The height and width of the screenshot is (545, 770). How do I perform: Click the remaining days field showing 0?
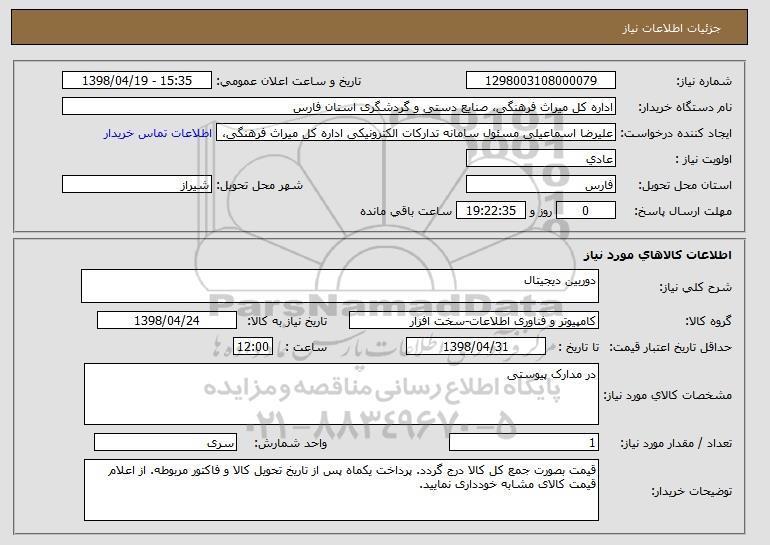(585, 211)
